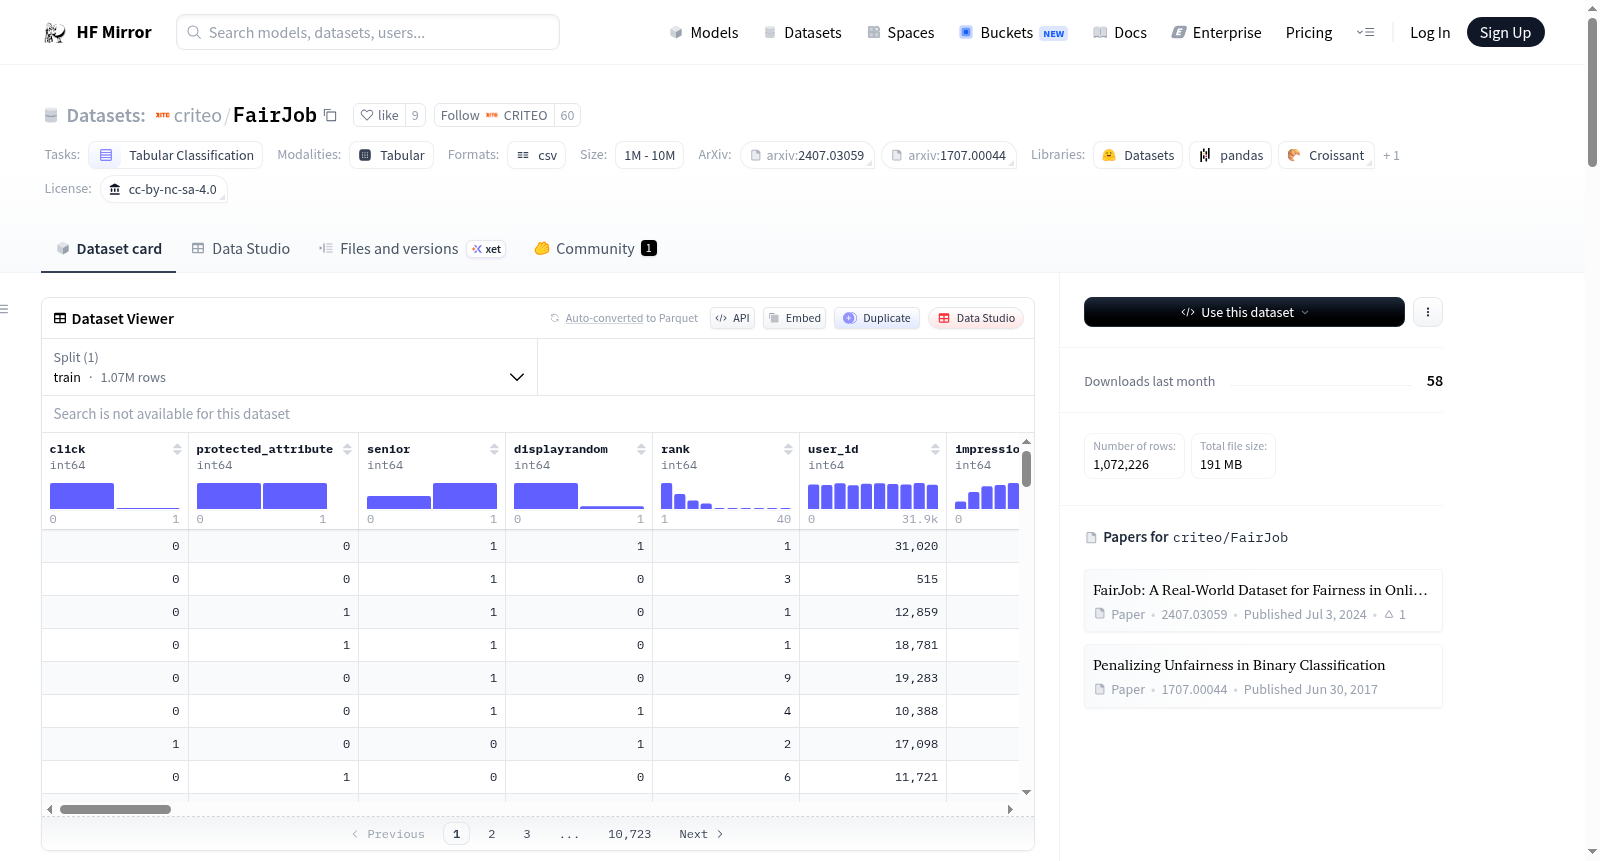Filter by the 1M - 10M size tag
1600x861 pixels.
(650, 155)
